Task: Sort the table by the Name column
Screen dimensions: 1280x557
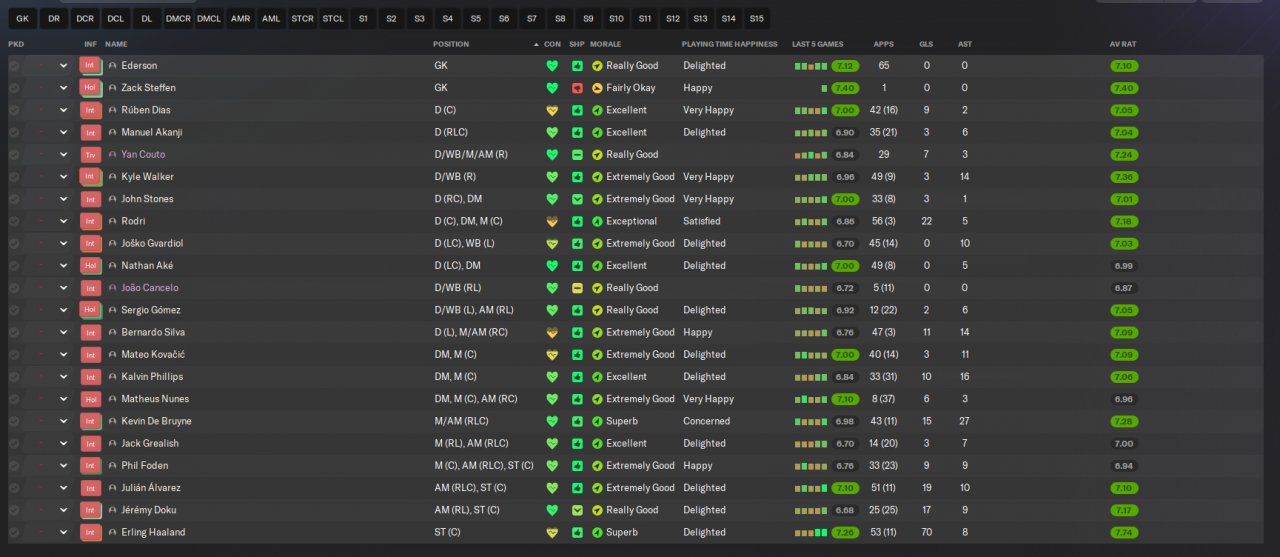Action: [116, 44]
